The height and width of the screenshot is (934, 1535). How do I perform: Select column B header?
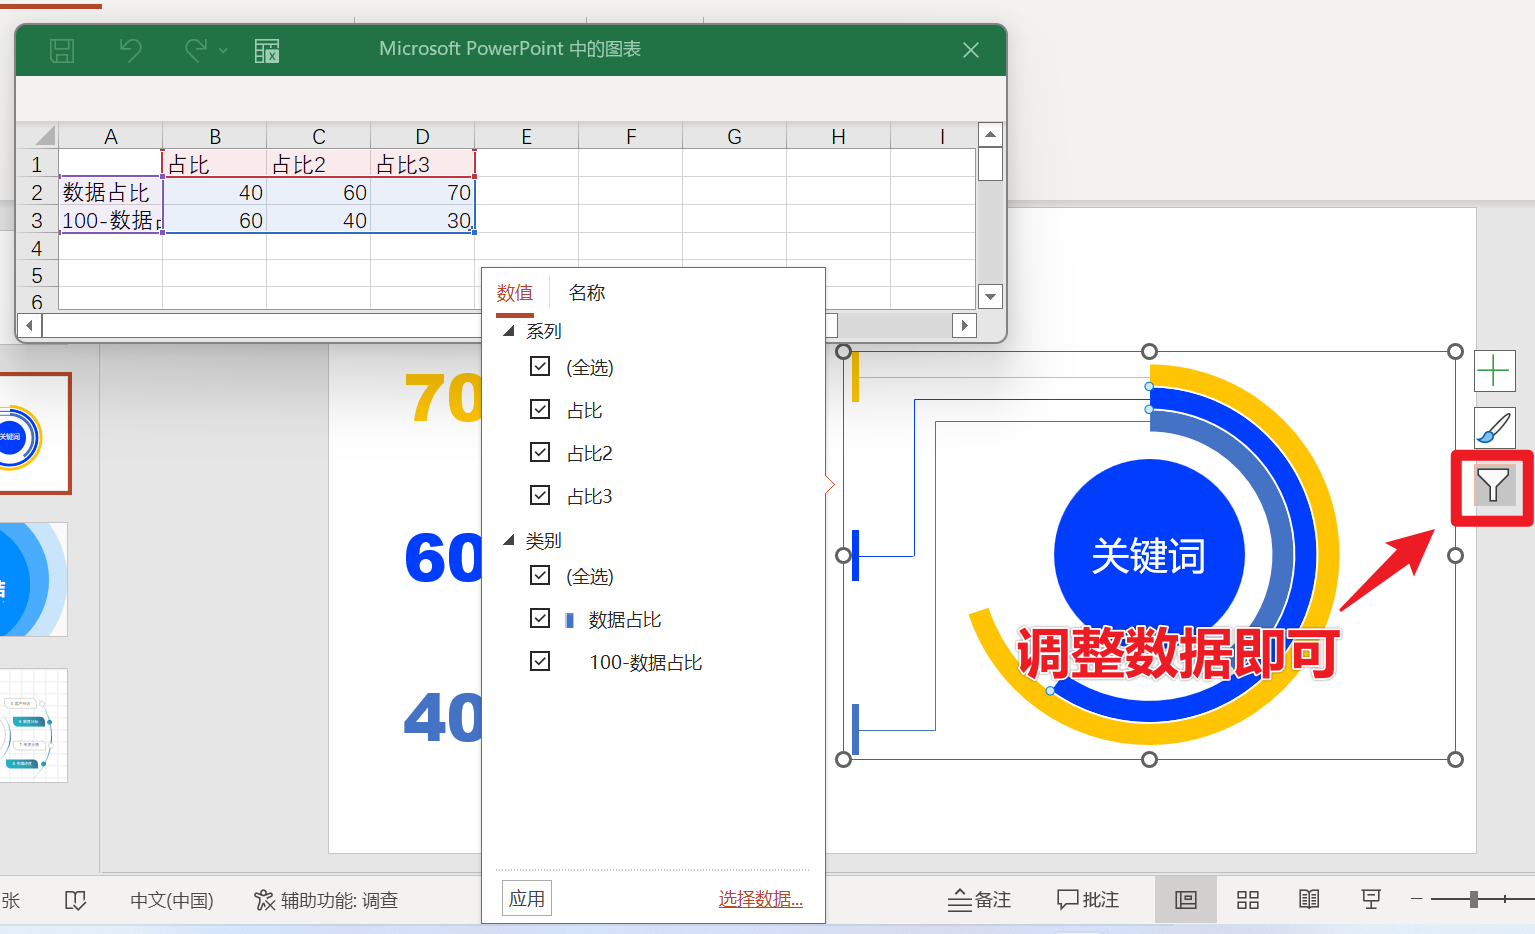click(x=215, y=137)
